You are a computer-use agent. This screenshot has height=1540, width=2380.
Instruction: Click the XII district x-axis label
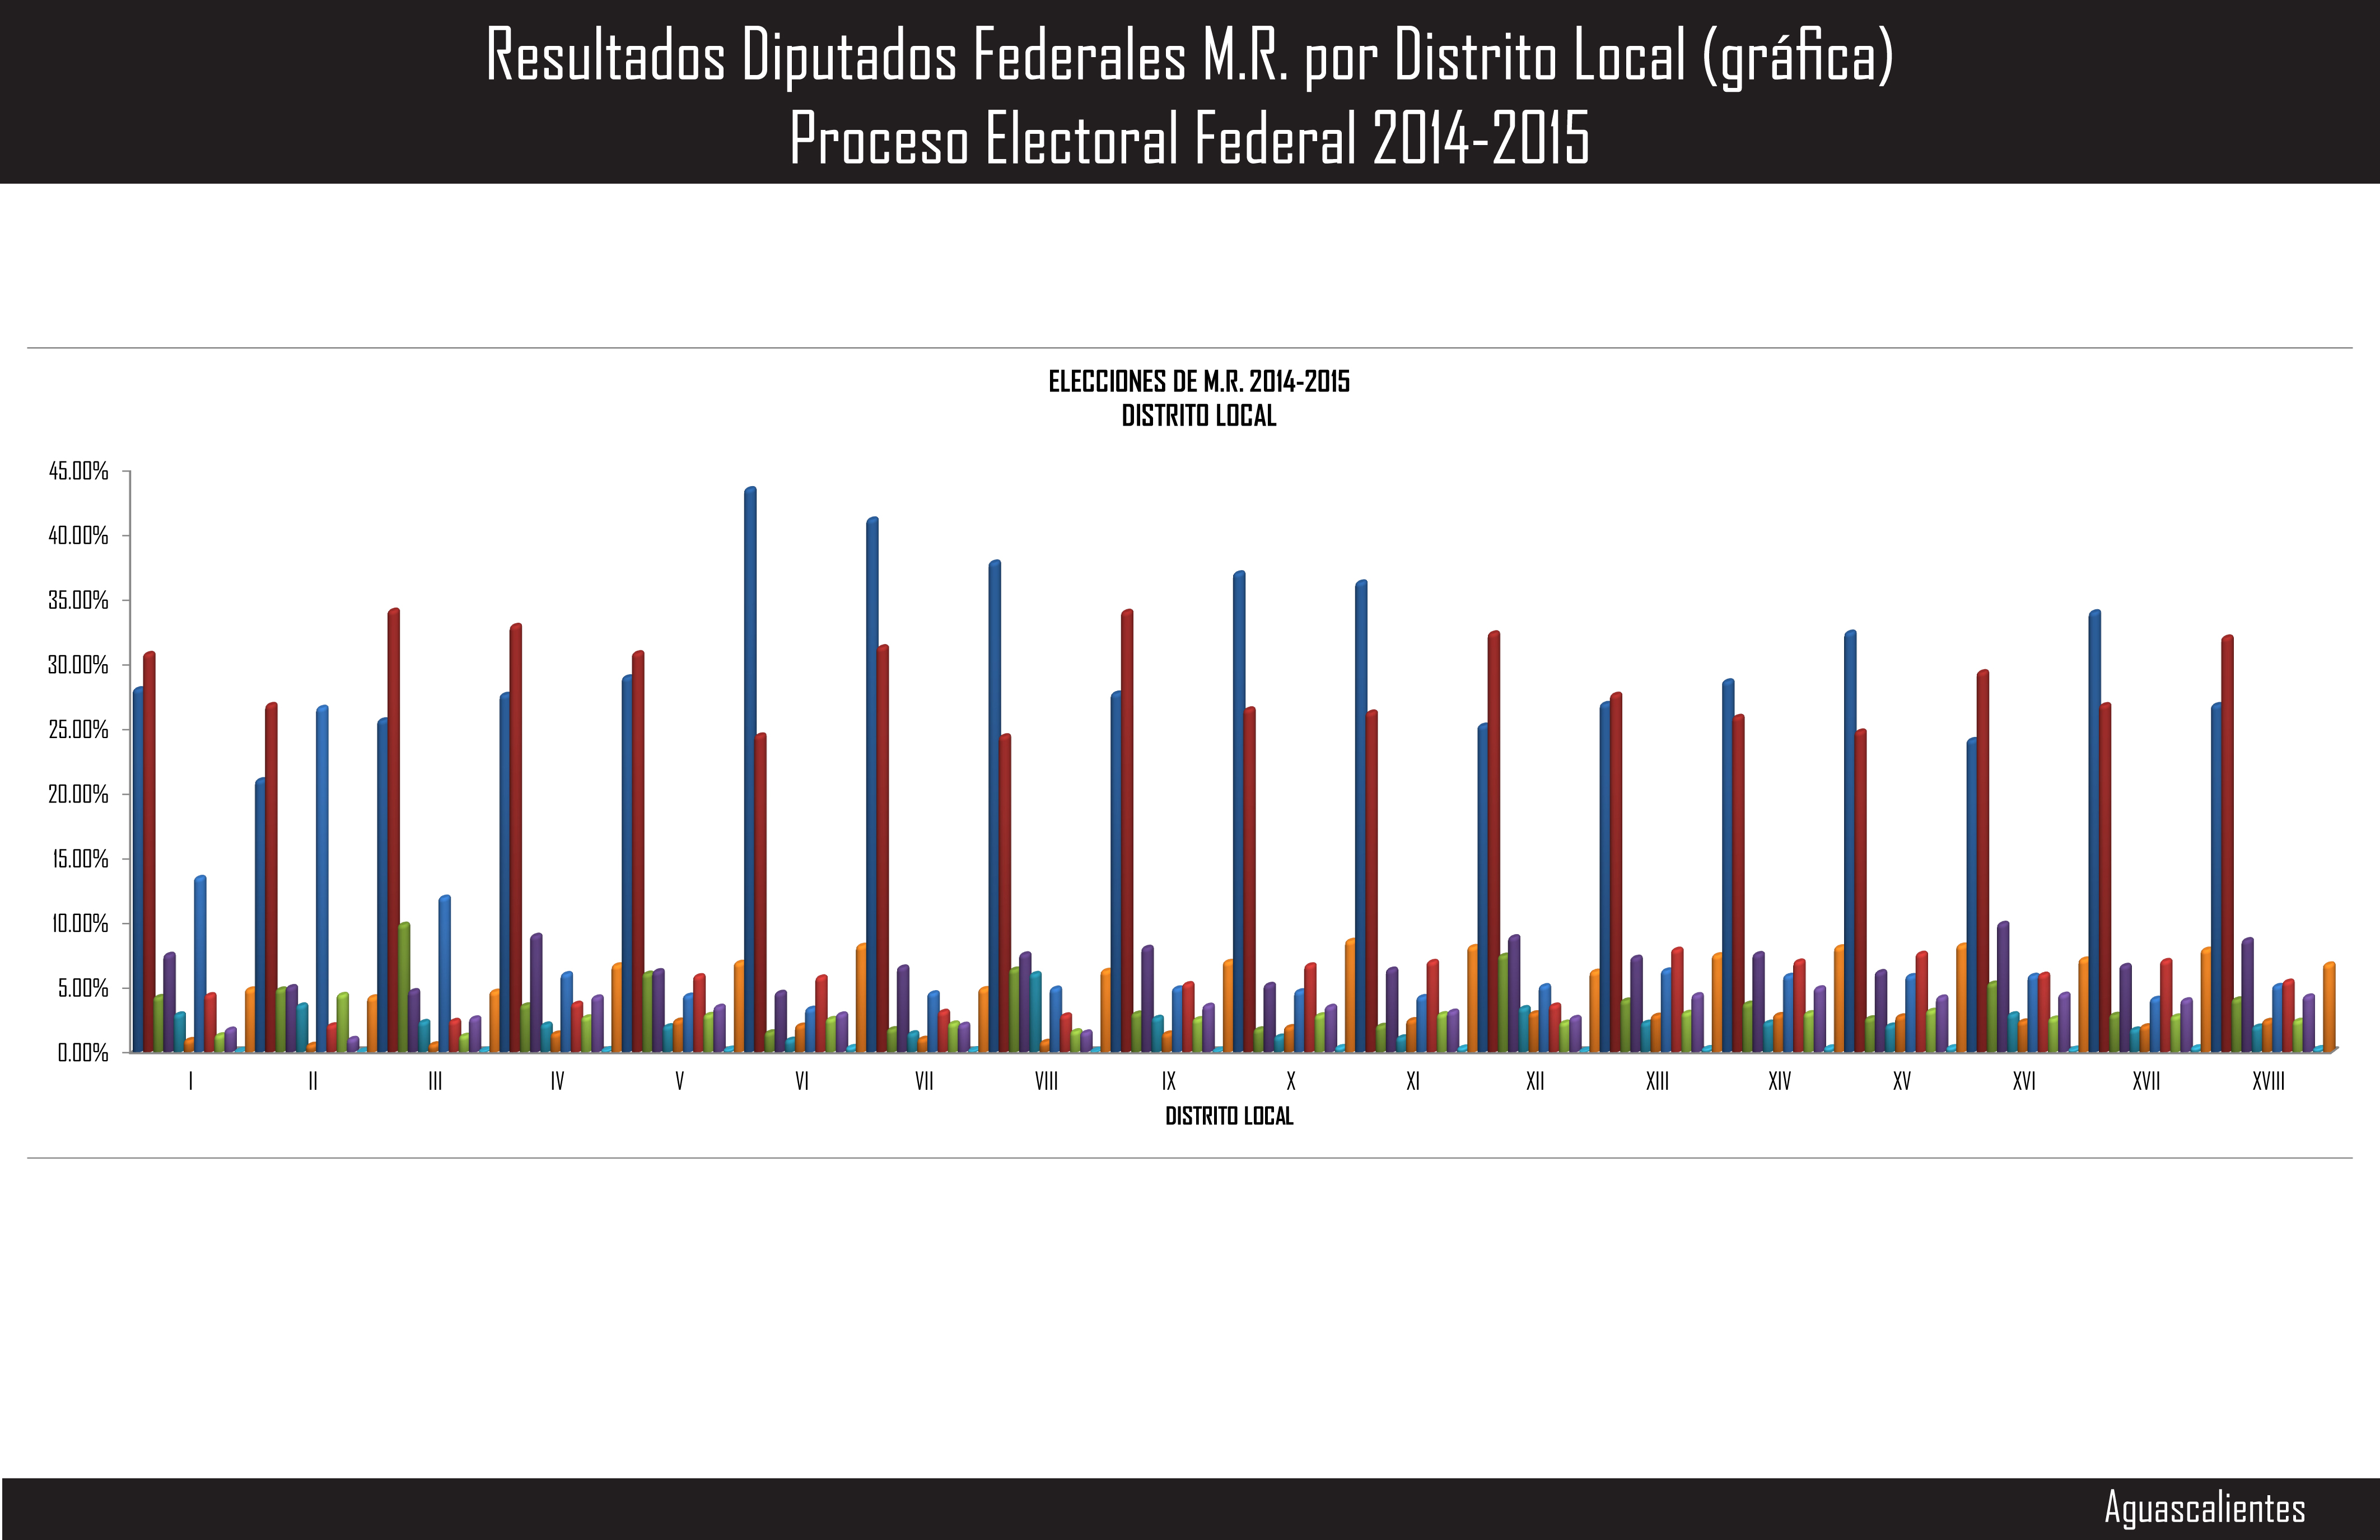[1535, 1081]
